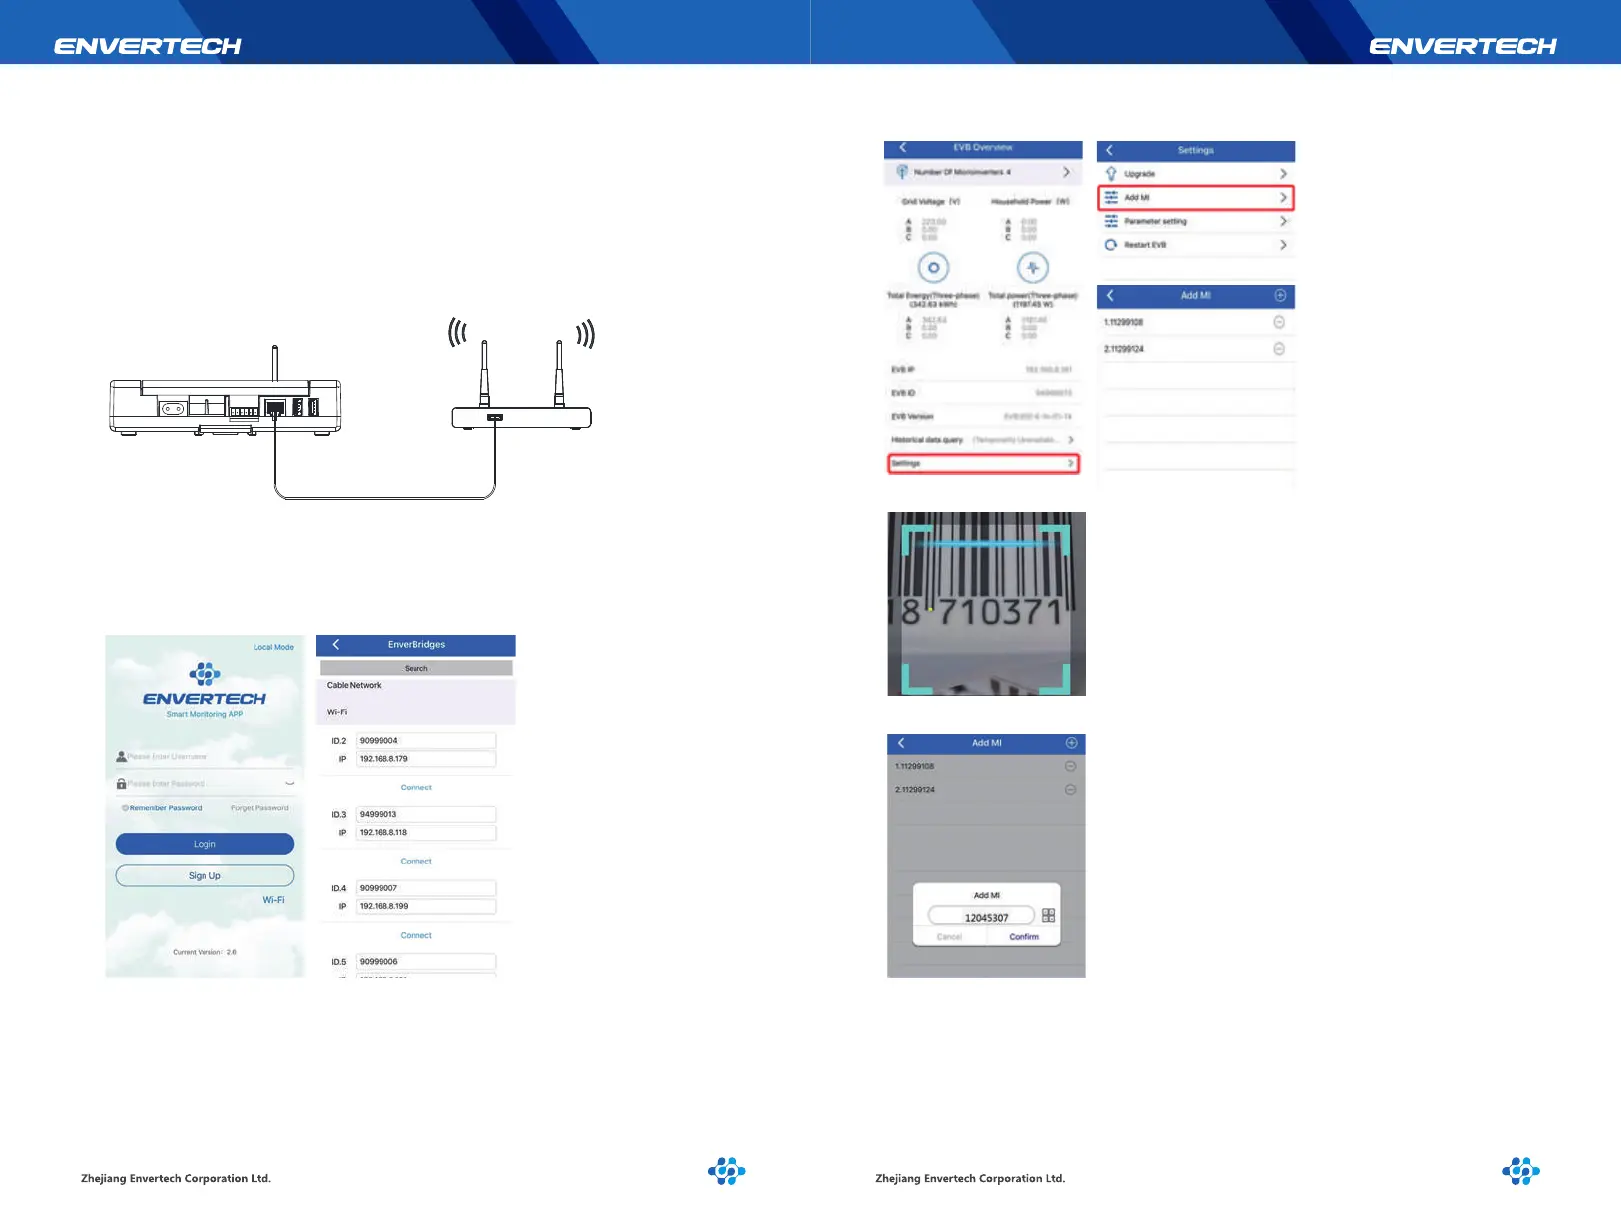
Task: Click the ENVERTECH logo in right page header
Action: click(1463, 46)
